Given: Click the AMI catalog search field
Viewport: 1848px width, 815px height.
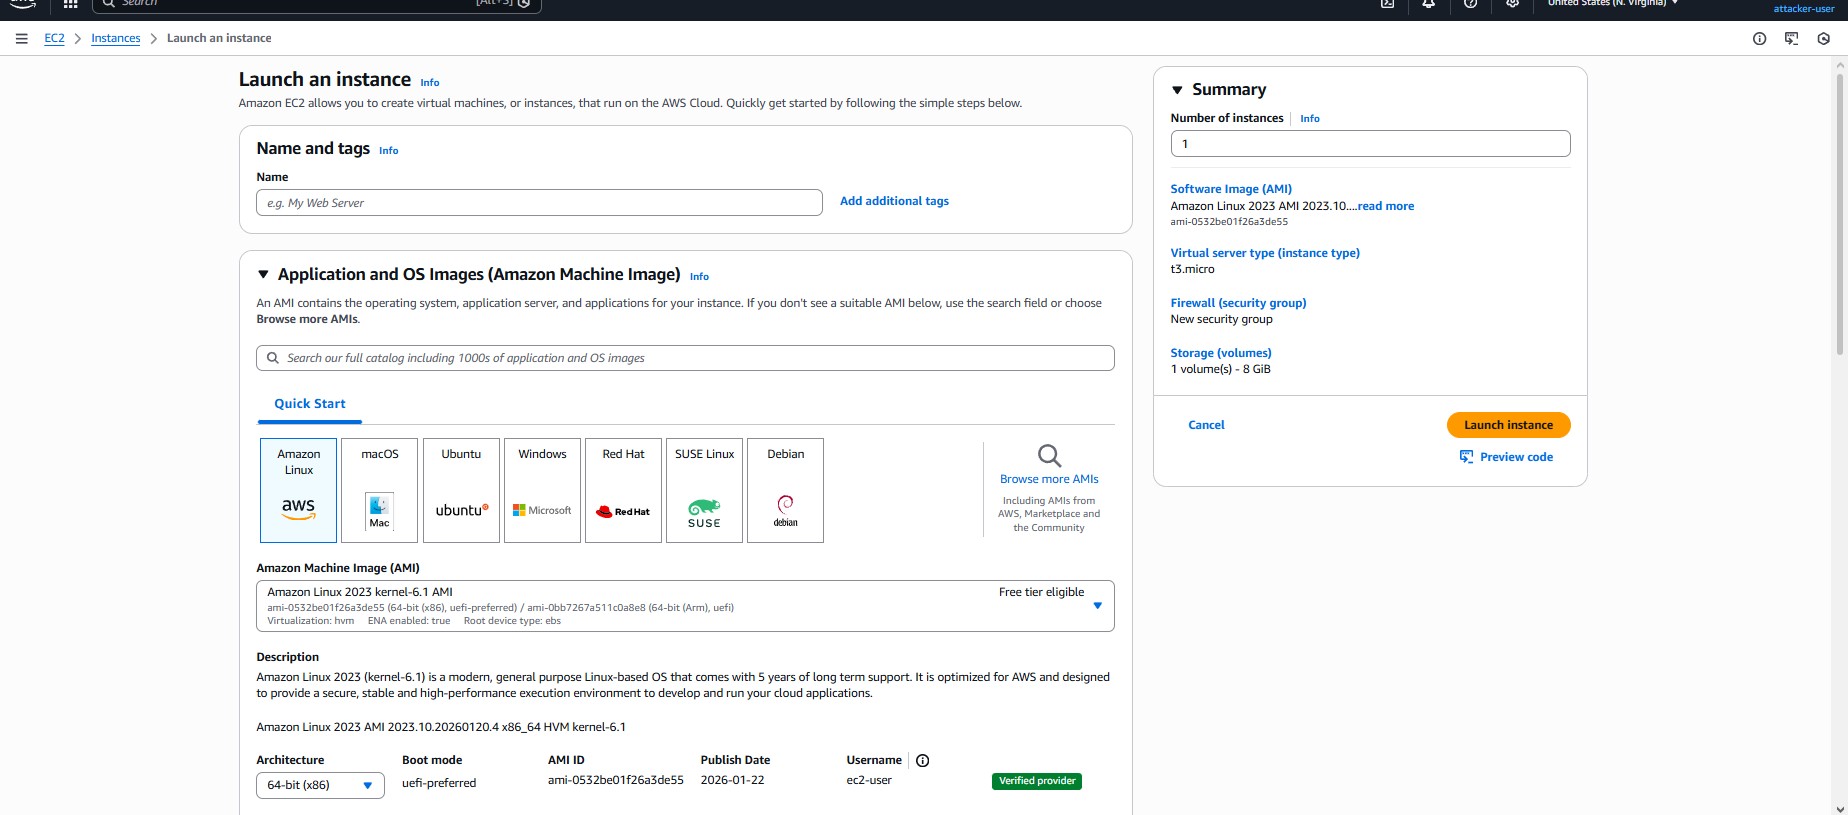Looking at the screenshot, I should click(685, 358).
